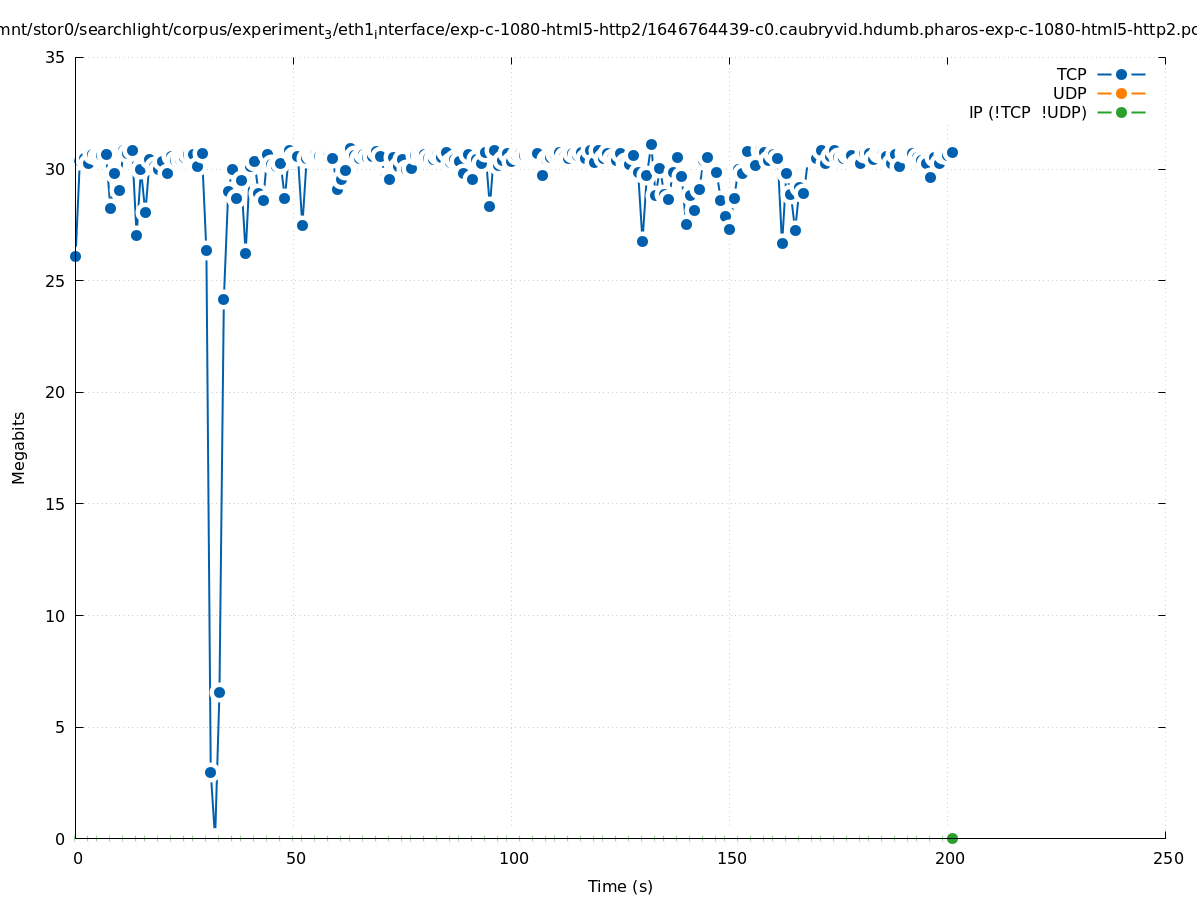Viewport: 1197px width, 900px height.
Task: Click the lowest TCP point near 3 Megabits
Action: [x=210, y=772]
